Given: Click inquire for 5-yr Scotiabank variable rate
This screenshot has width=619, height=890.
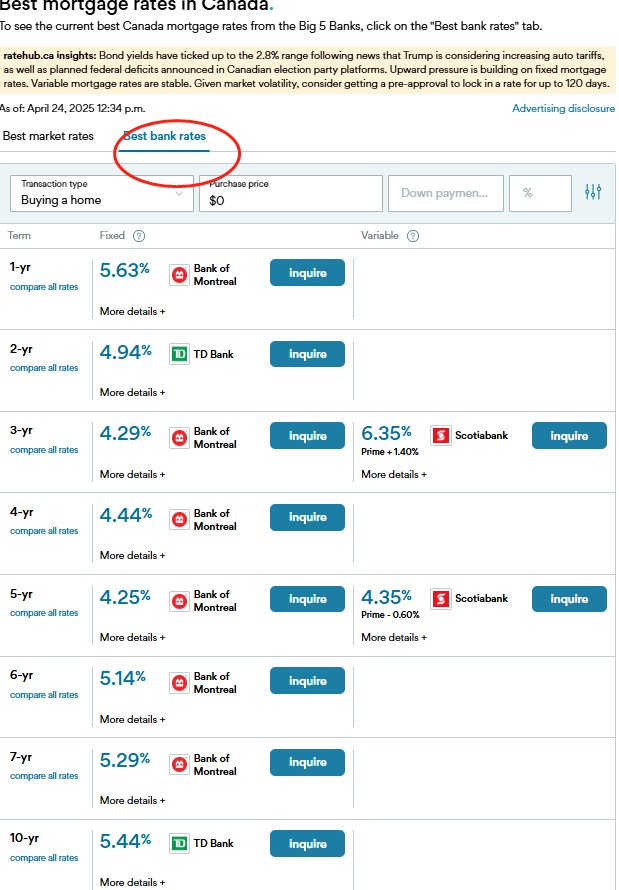Looking at the screenshot, I should pyautogui.click(x=569, y=599).
